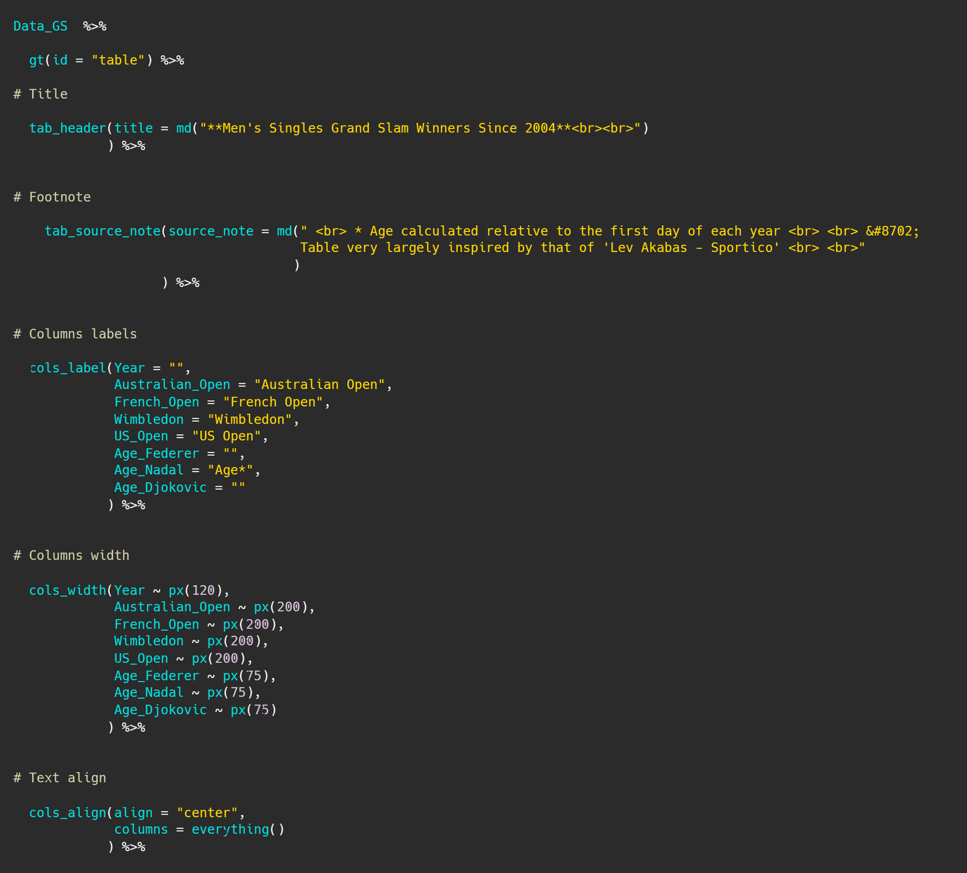Click the cols_label function name
967x873 pixels.
(x=67, y=368)
